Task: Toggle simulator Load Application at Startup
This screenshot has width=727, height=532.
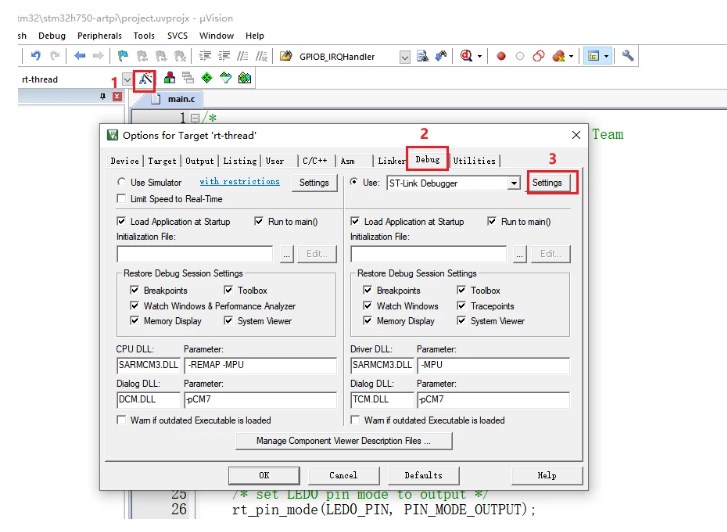Action: click(121, 221)
